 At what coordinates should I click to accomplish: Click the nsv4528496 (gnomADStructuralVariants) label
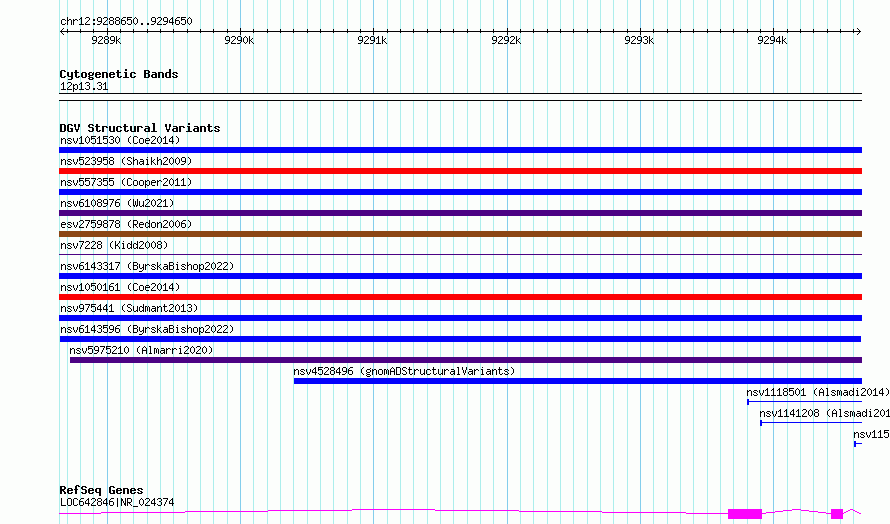click(404, 371)
